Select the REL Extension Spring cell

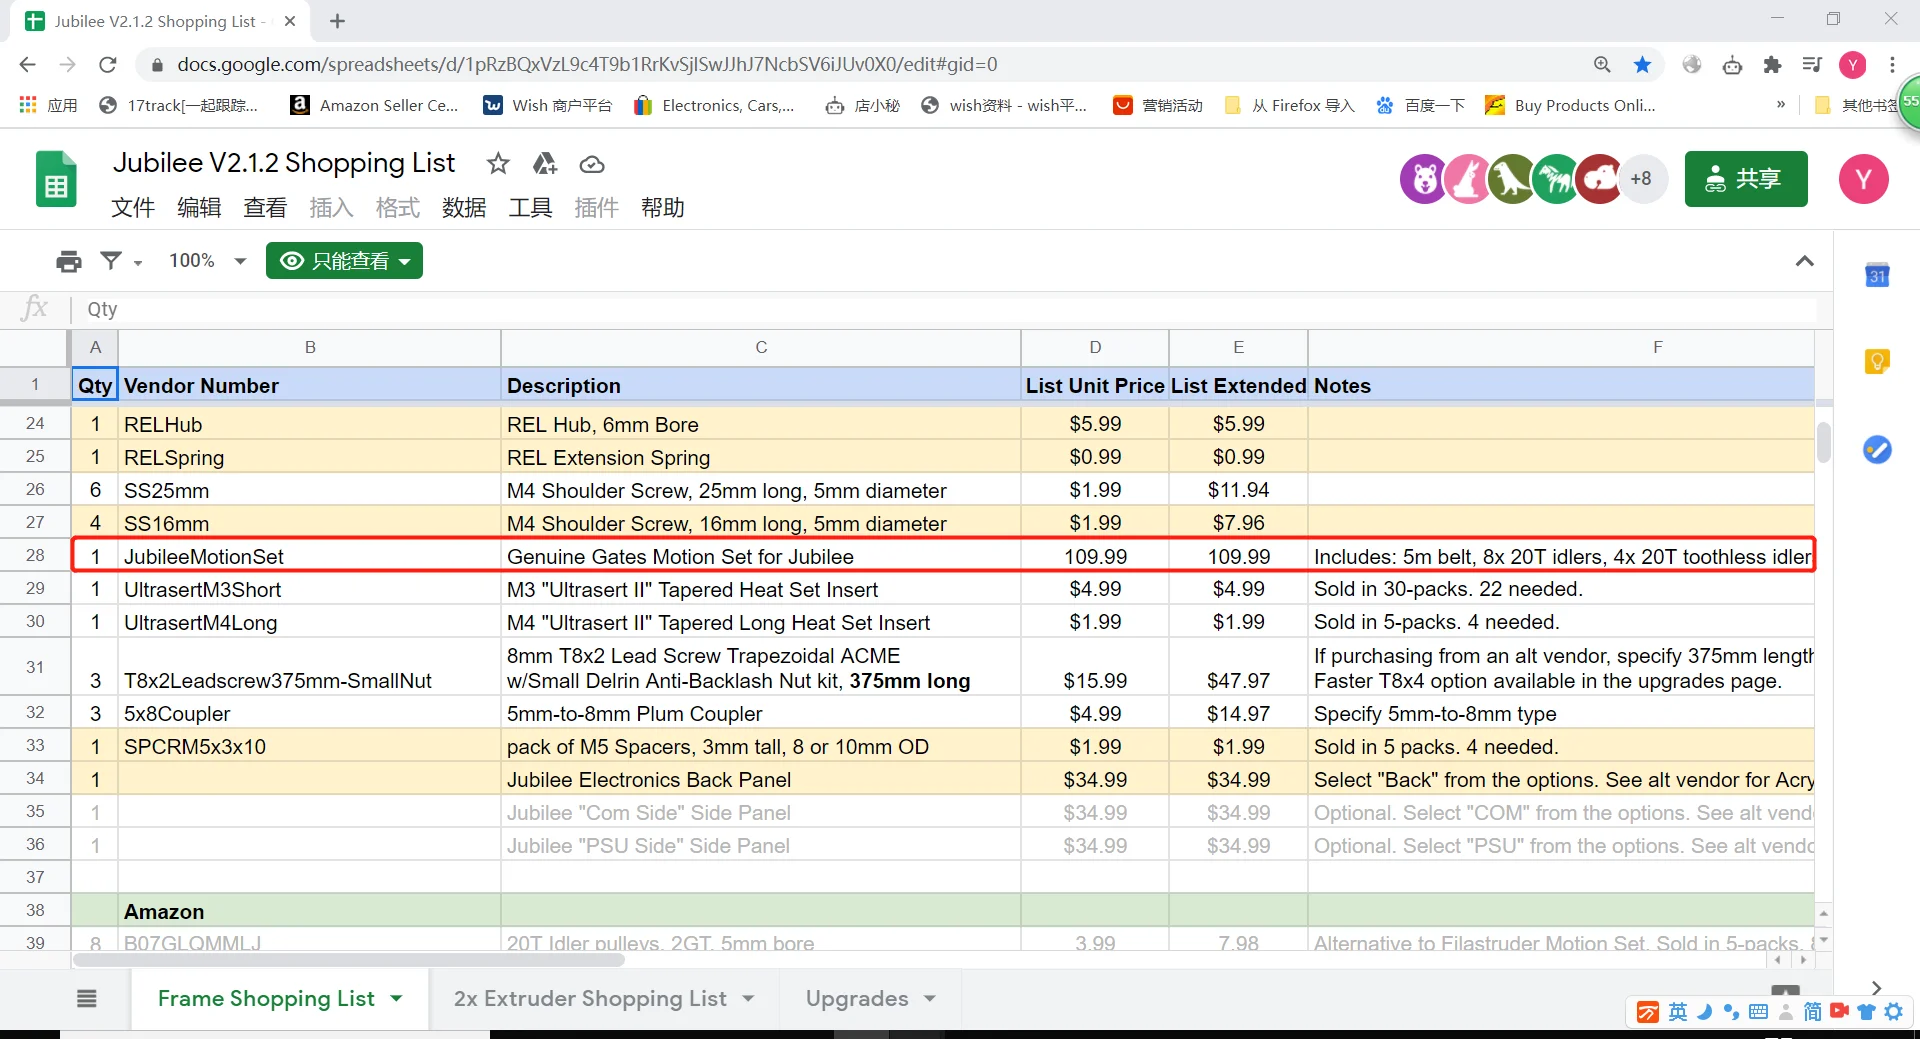pos(761,458)
